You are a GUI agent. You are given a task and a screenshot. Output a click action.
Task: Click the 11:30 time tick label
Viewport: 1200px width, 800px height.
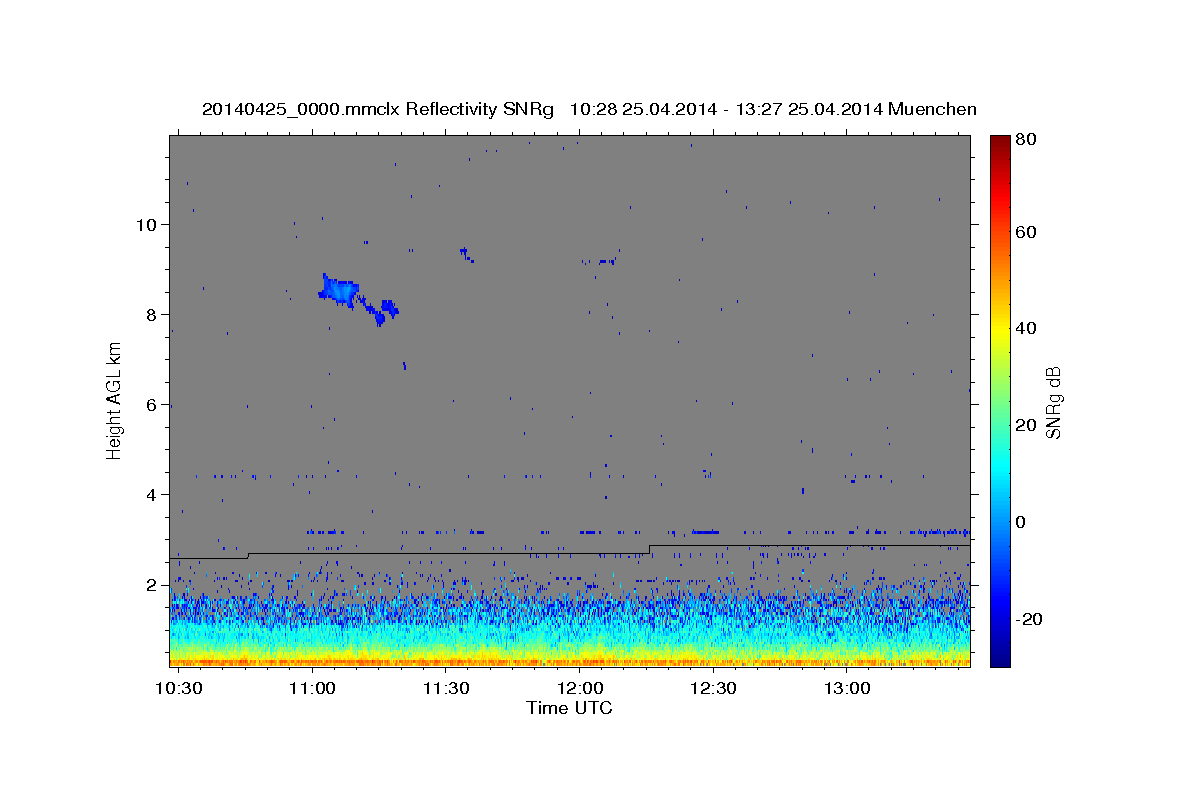(x=446, y=689)
